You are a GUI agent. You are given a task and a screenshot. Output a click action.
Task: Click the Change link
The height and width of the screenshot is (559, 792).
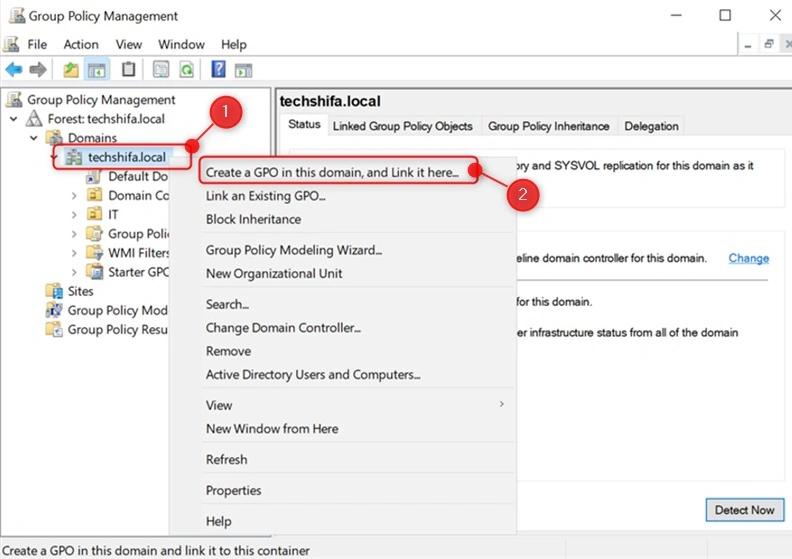pyautogui.click(x=749, y=258)
